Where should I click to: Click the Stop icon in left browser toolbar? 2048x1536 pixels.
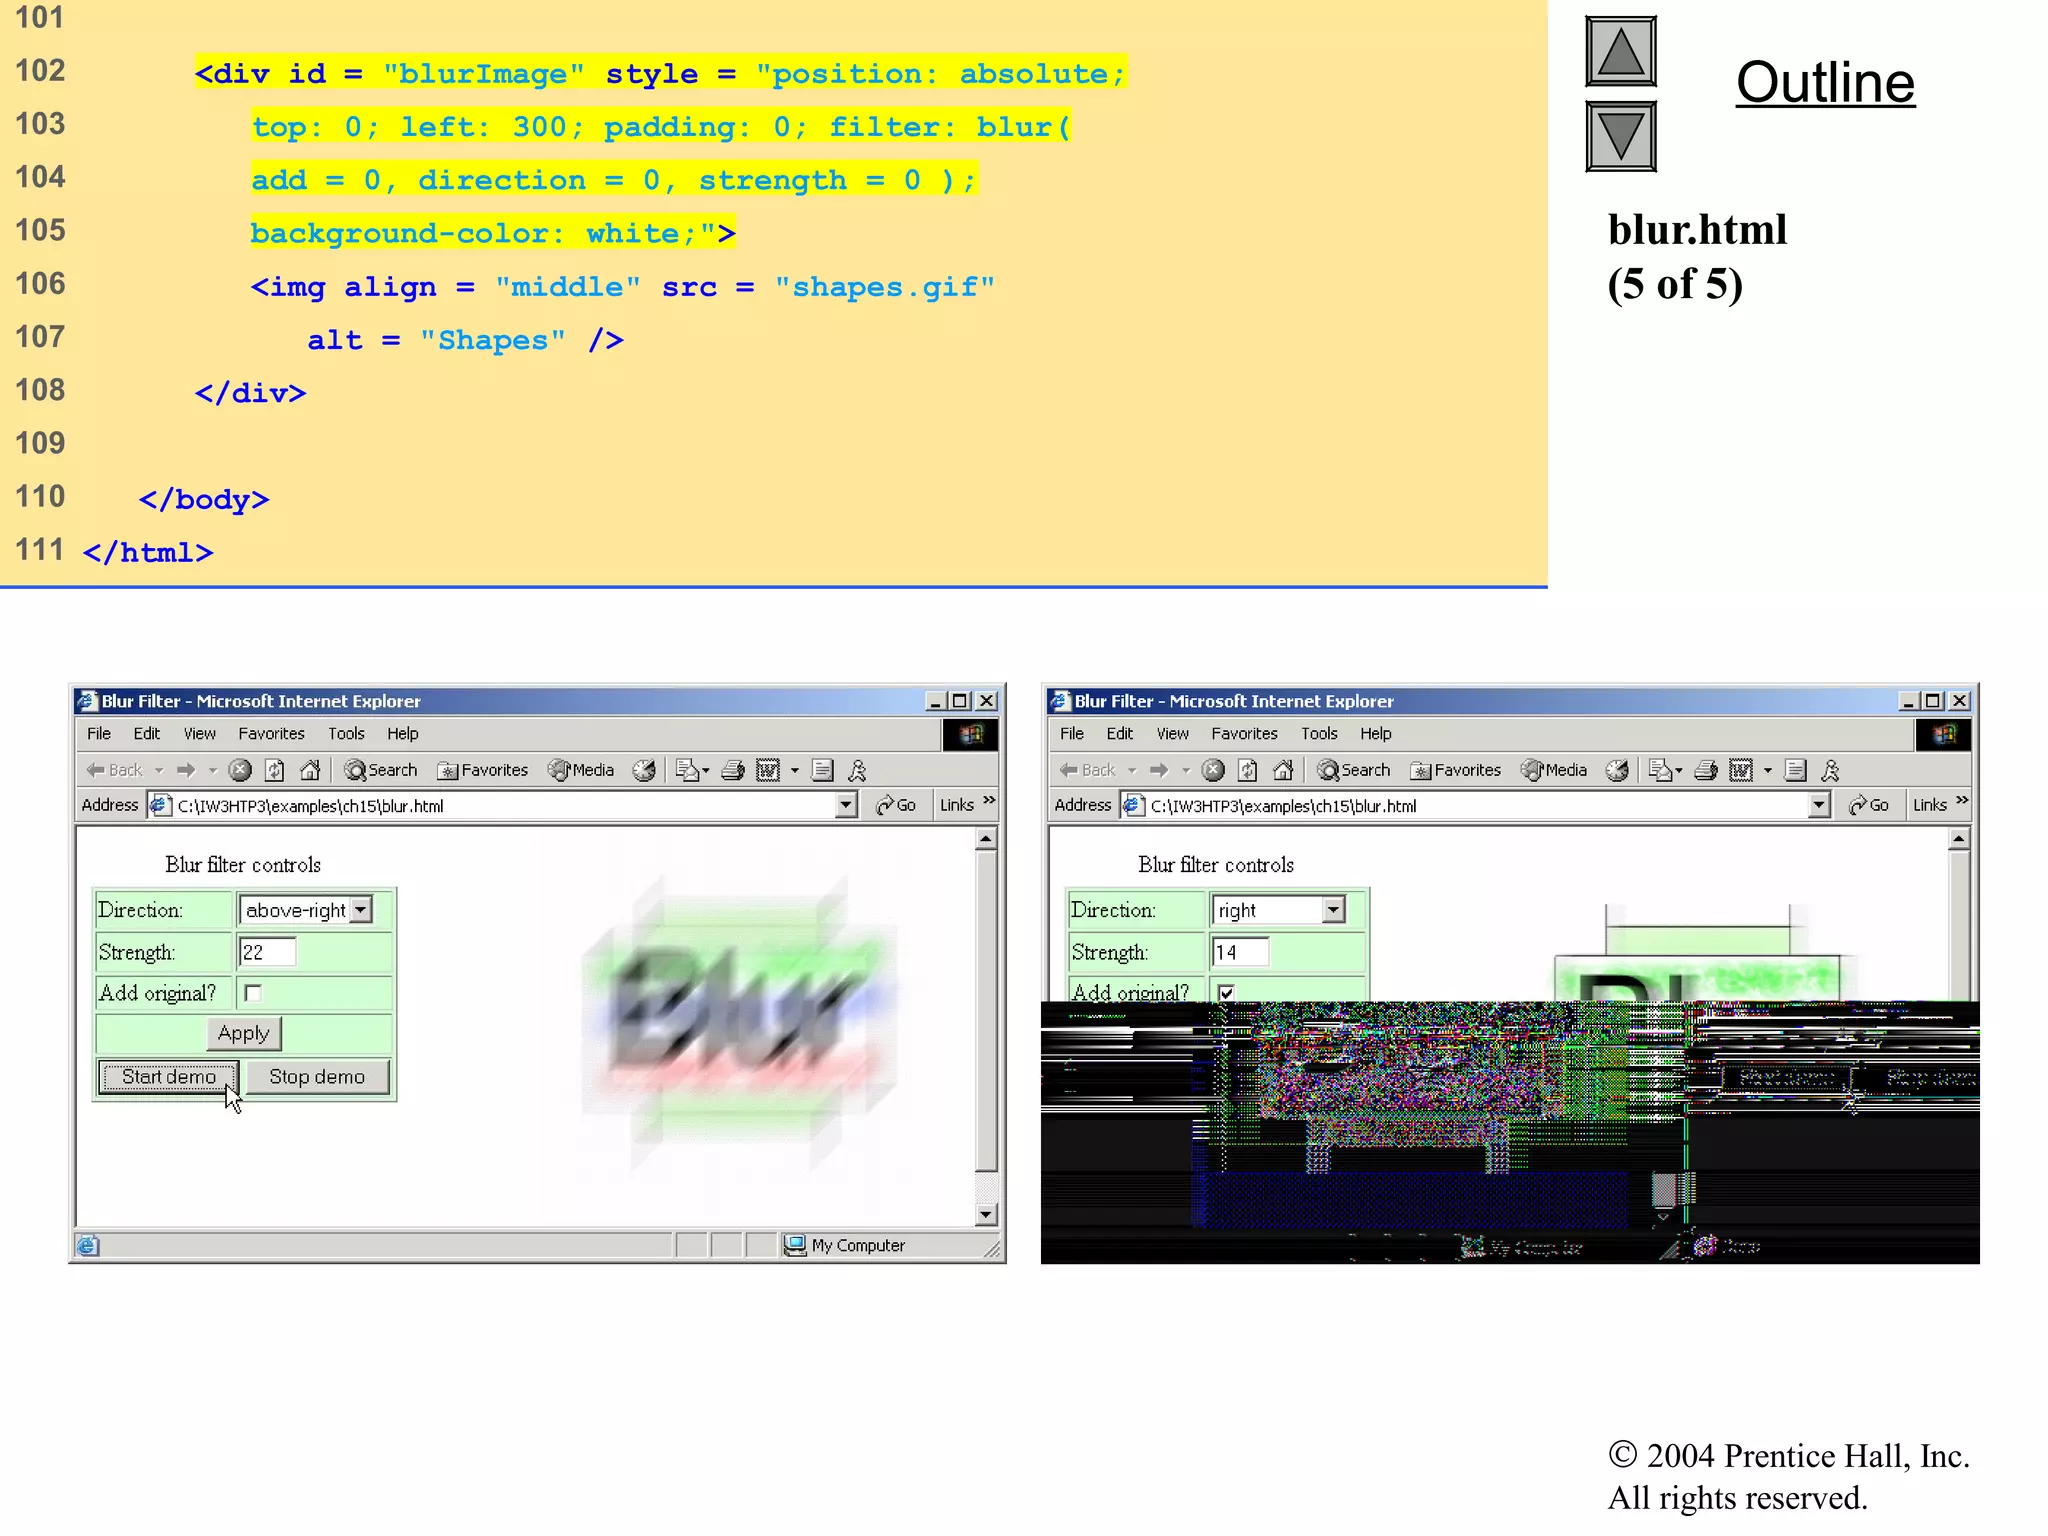pyautogui.click(x=240, y=770)
